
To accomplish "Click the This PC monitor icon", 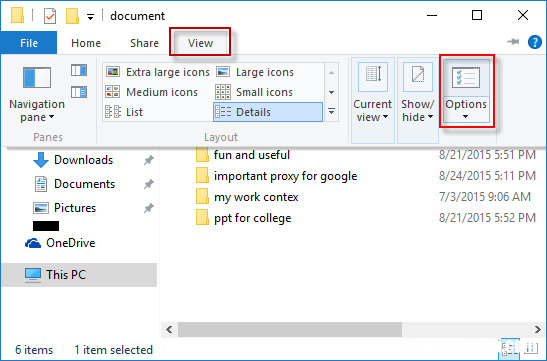I will [x=33, y=275].
